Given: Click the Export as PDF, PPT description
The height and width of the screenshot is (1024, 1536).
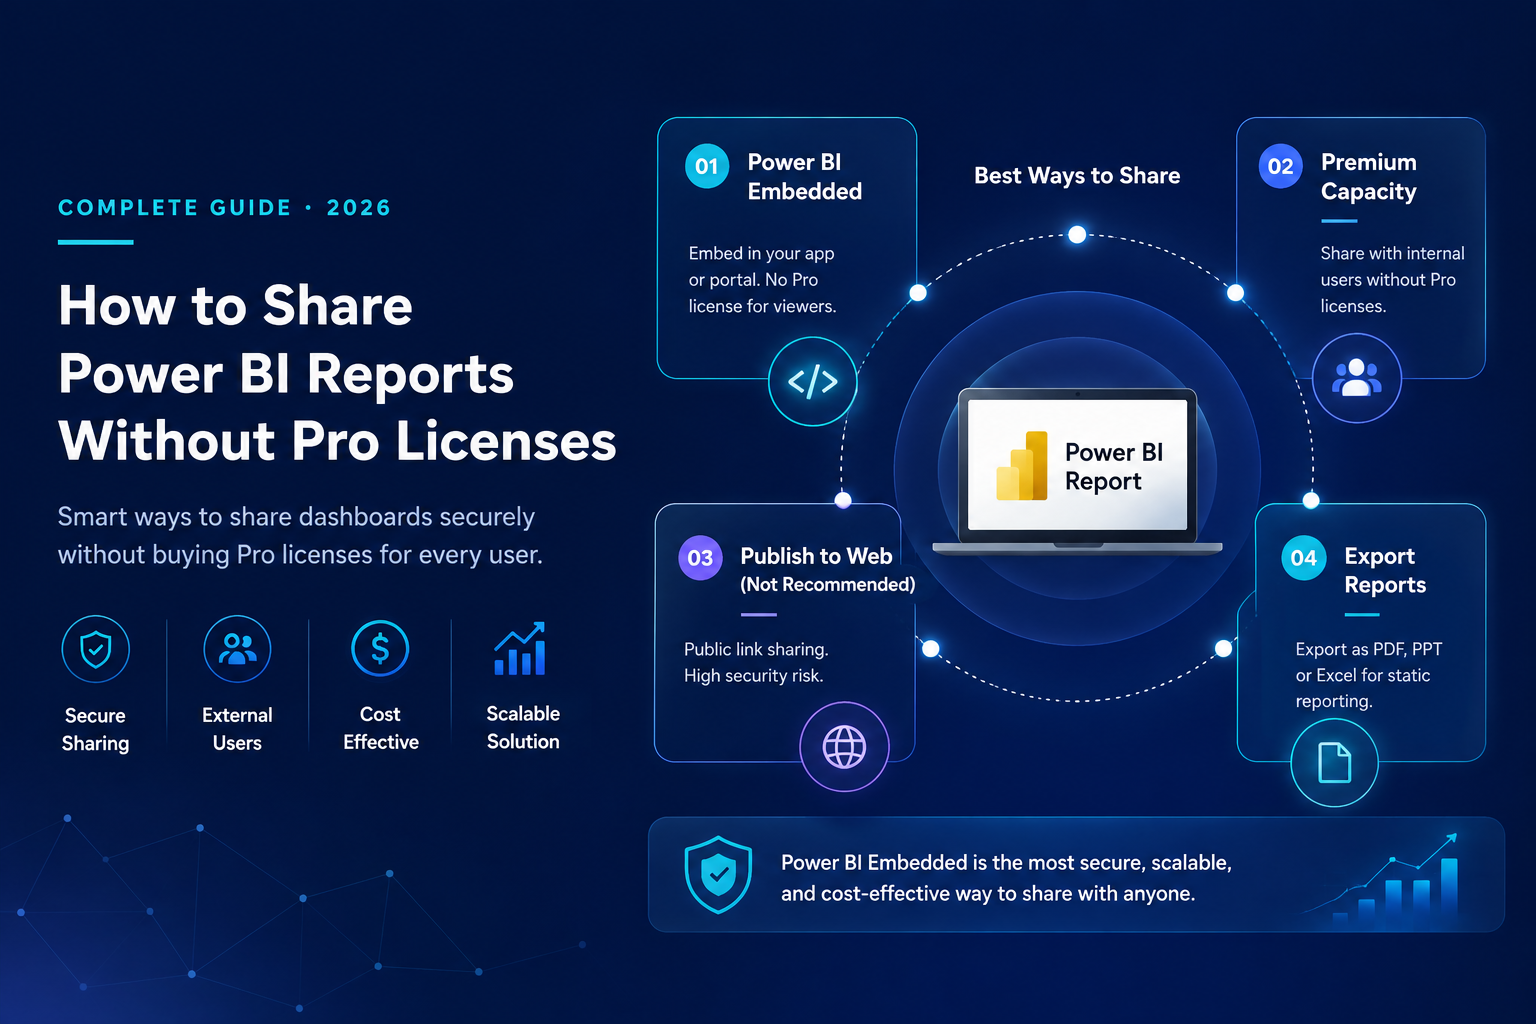Looking at the screenshot, I should 1369,675.
